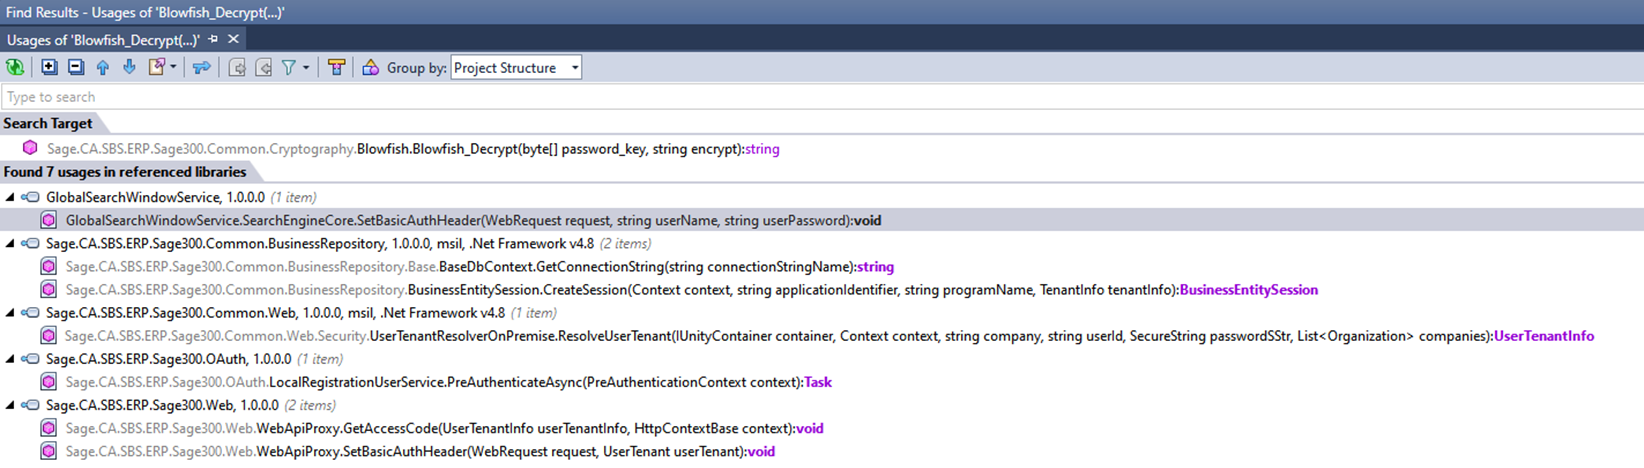Collapse all results with minus icon
This screenshot has height=468, width=1644.
76,67
